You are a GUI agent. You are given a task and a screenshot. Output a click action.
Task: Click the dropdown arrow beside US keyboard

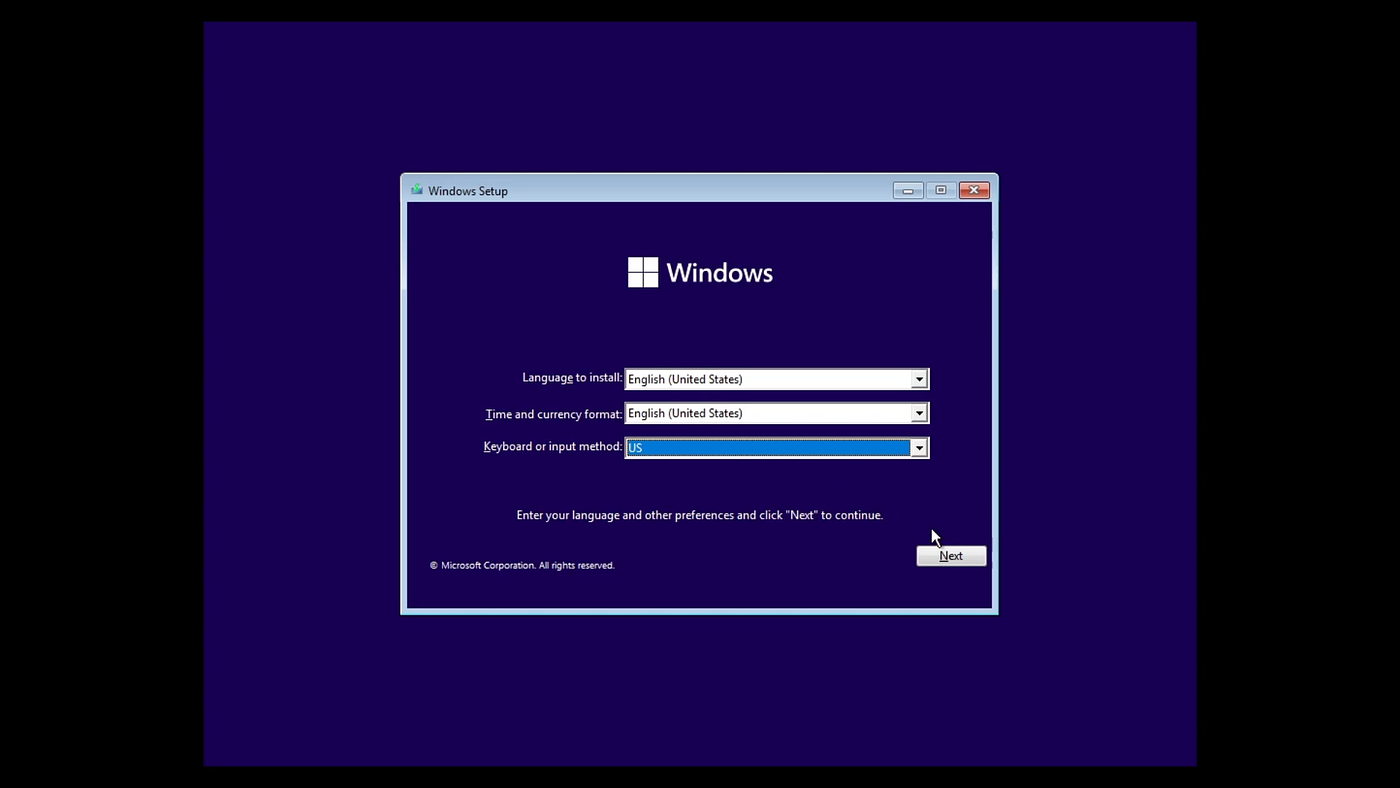coord(919,447)
